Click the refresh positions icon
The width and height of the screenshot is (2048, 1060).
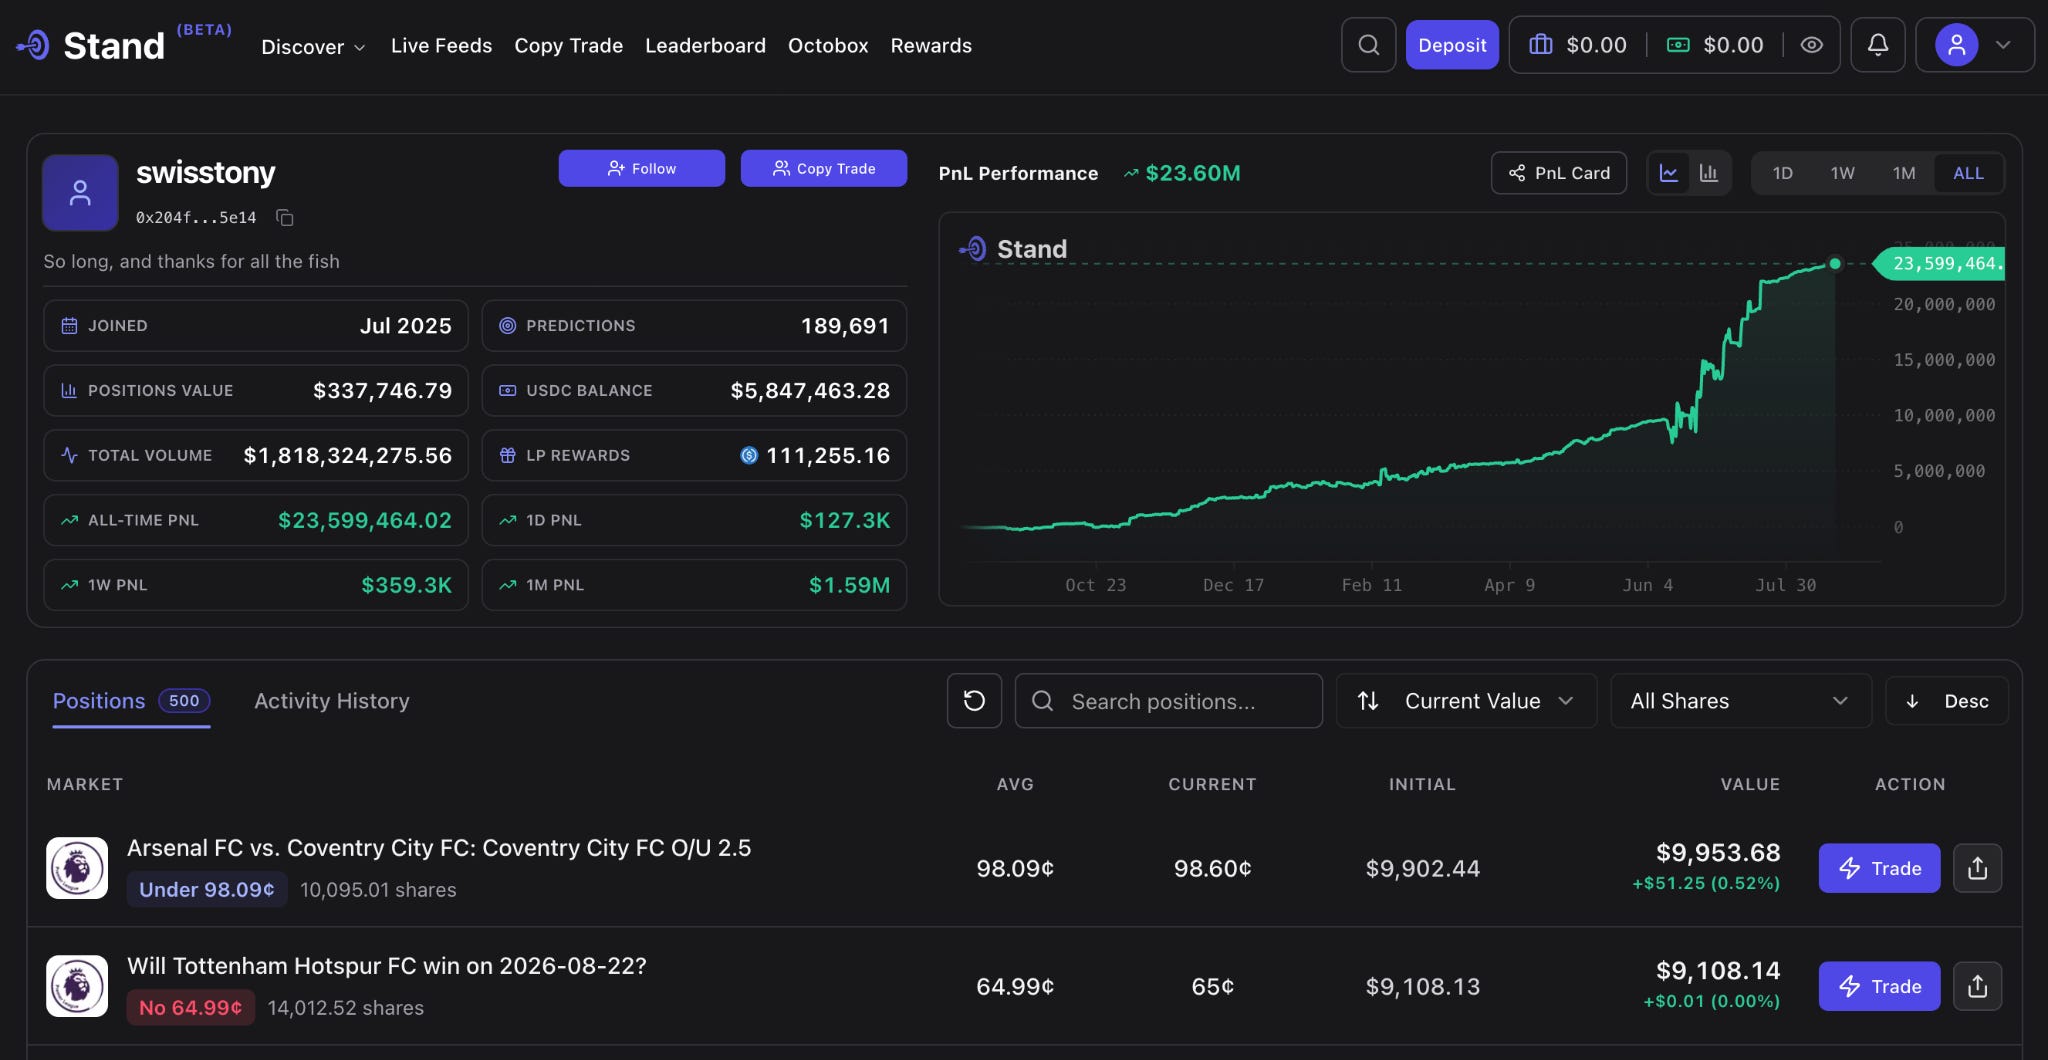(974, 701)
